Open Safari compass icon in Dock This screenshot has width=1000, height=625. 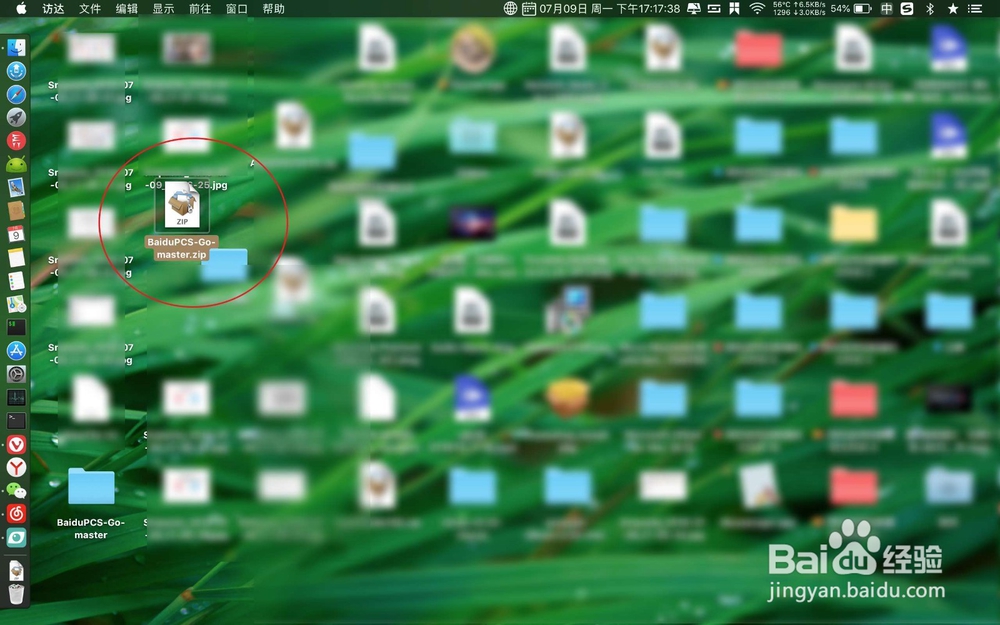click(16, 94)
